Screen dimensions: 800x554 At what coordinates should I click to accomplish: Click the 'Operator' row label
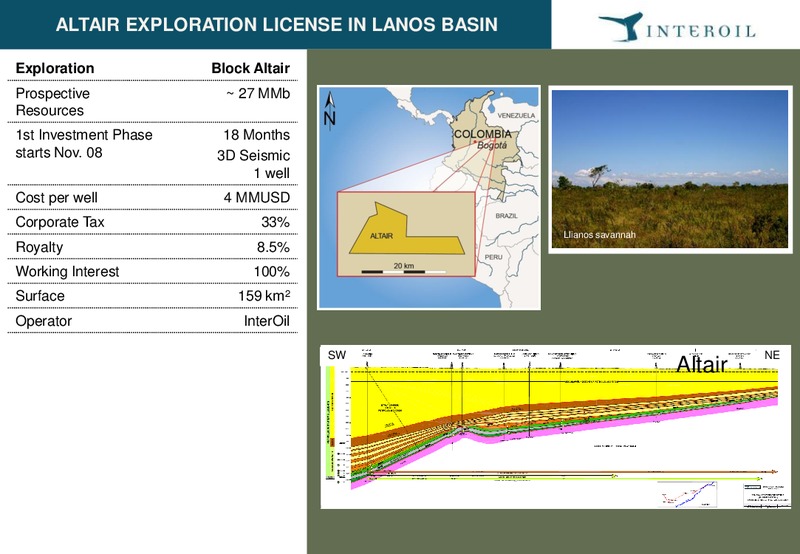click(x=43, y=321)
